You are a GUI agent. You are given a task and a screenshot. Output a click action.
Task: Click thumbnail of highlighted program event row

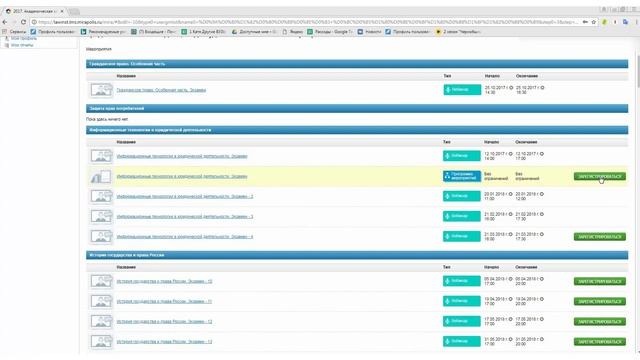101,176
